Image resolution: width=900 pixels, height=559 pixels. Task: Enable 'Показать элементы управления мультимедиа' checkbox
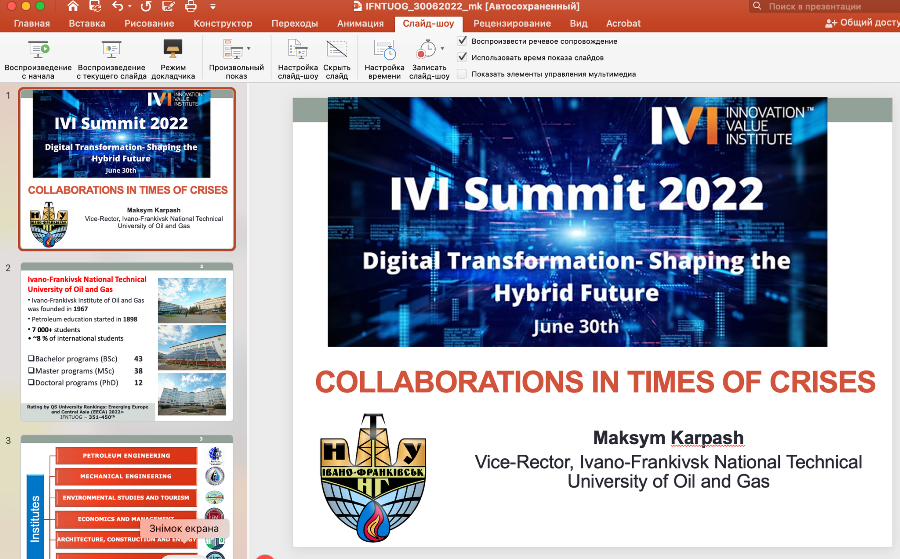tap(462, 73)
